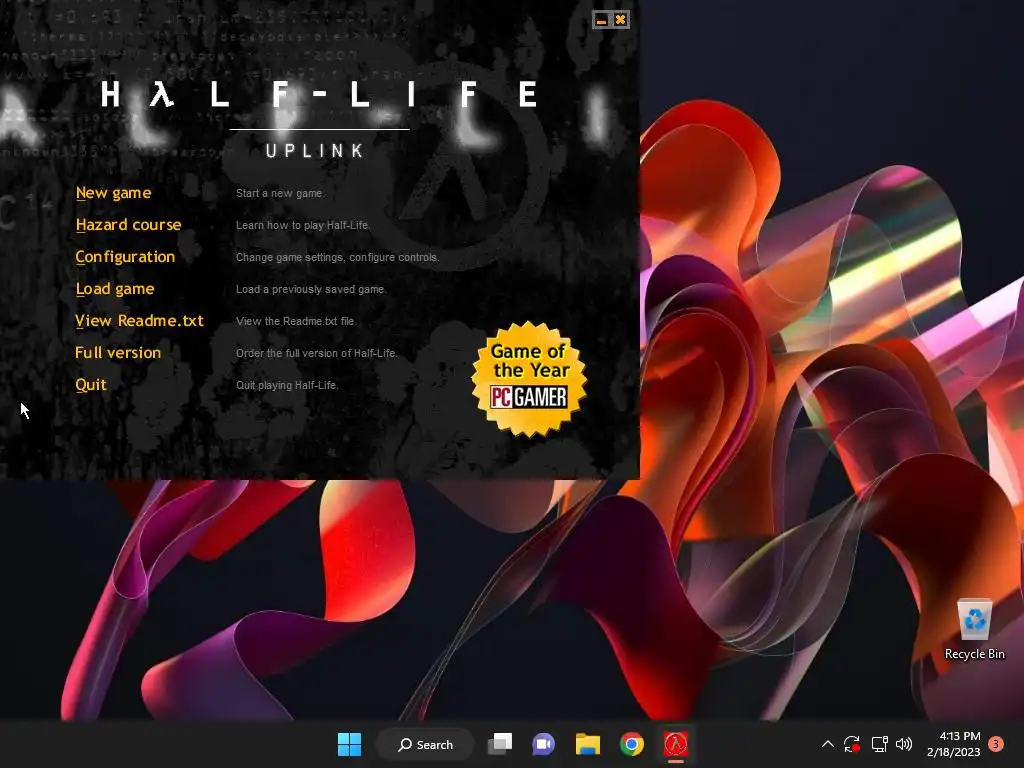Click 'Order the full version of Half-Life.' text
The height and width of the screenshot is (768, 1024).
317,353
